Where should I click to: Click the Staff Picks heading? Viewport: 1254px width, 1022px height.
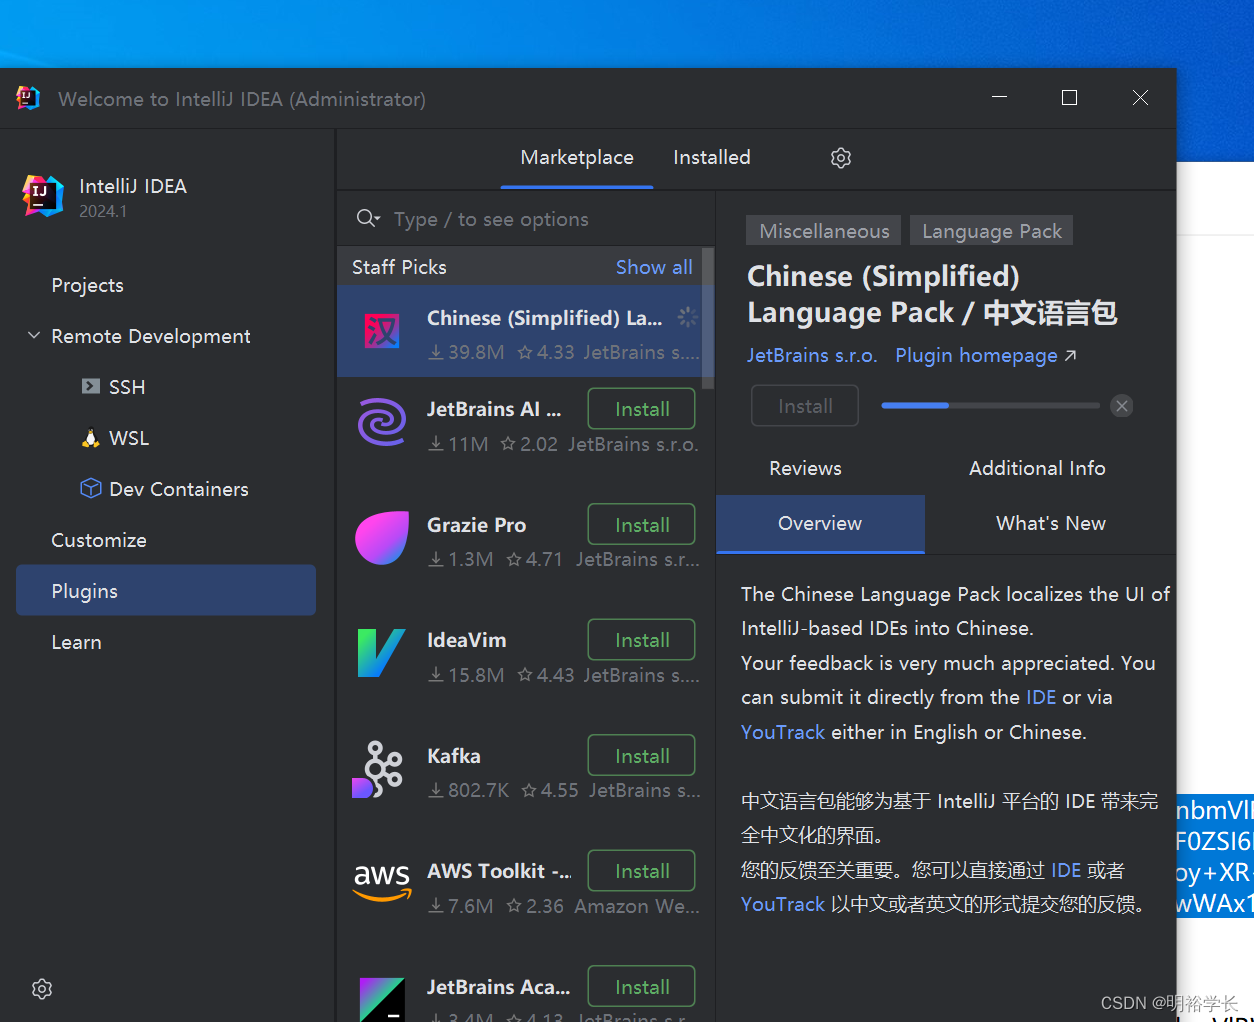pyautogui.click(x=399, y=267)
